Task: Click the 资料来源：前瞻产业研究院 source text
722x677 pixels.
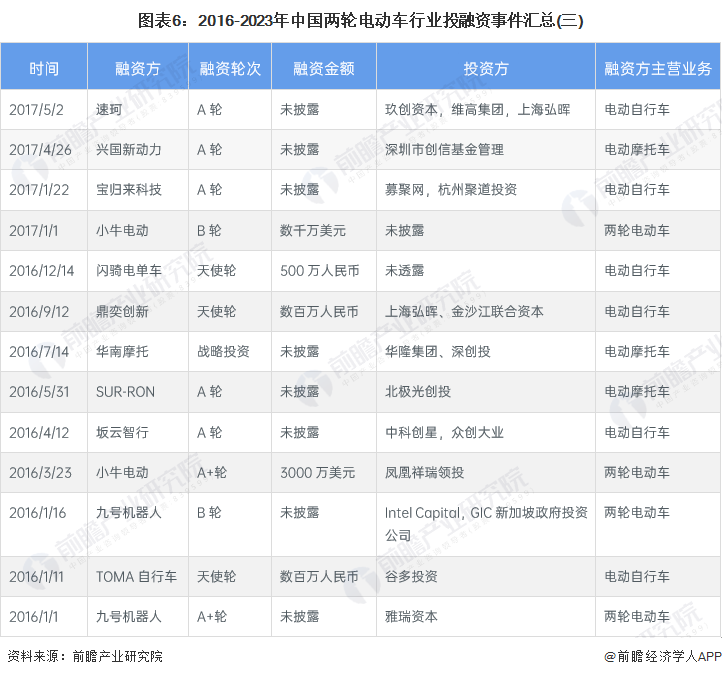Action: coord(85,657)
